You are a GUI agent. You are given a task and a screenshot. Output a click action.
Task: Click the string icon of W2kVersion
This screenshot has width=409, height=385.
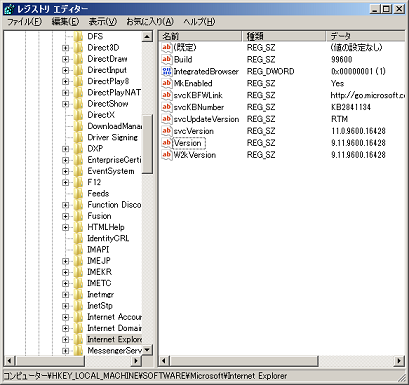point(167,155)
